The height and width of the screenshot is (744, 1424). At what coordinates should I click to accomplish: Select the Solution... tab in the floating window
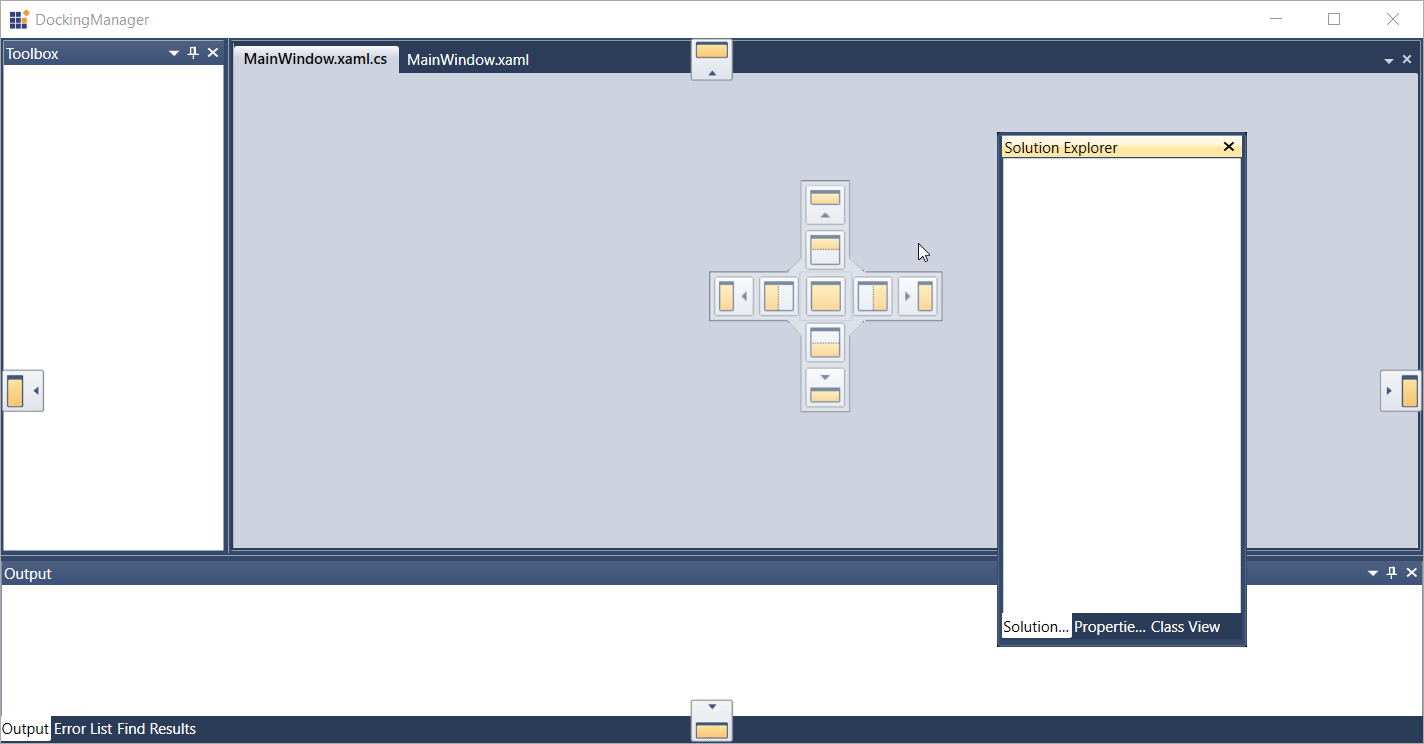(1037, 627)
